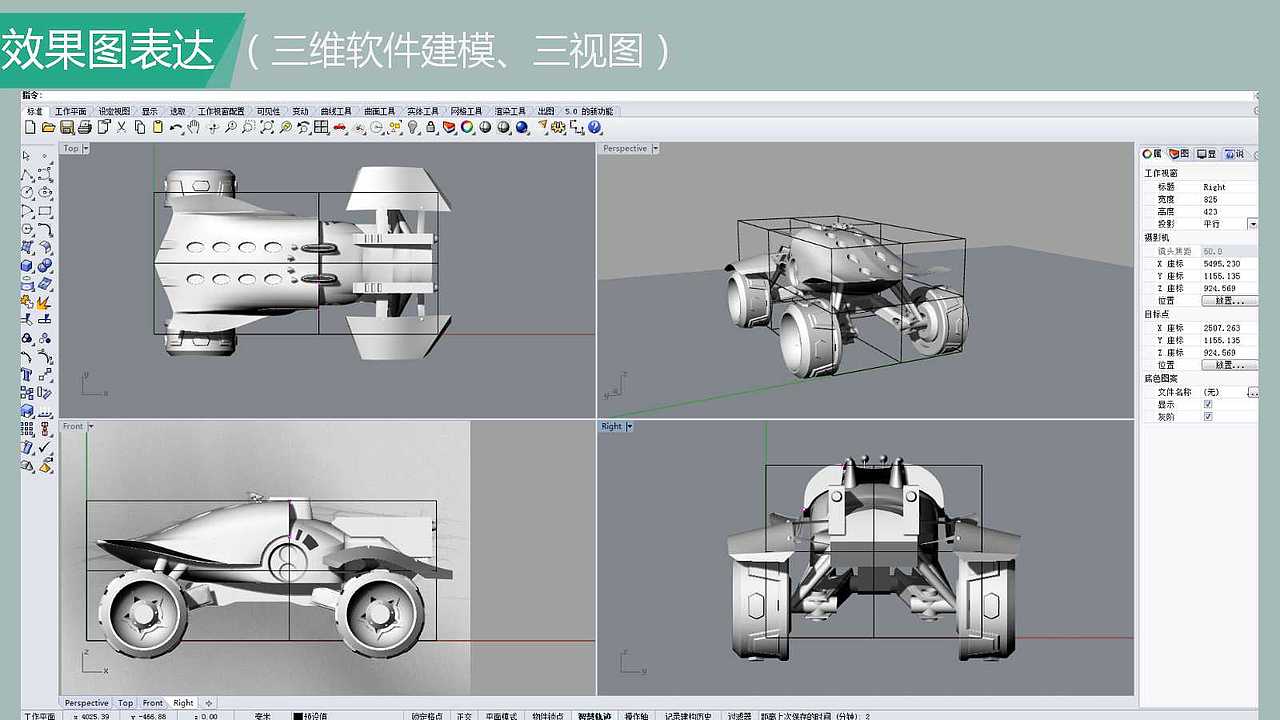Select the Print icon on the toolbar
This screenshot has height=720, width=1280.
[x=86, y=128]
